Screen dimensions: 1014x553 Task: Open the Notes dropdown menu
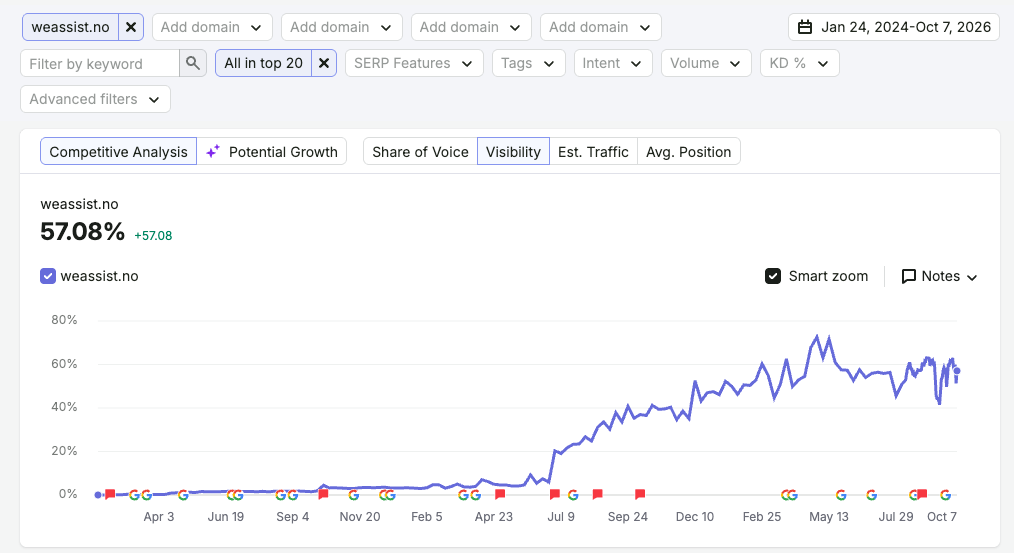click(x=940, y=276)
